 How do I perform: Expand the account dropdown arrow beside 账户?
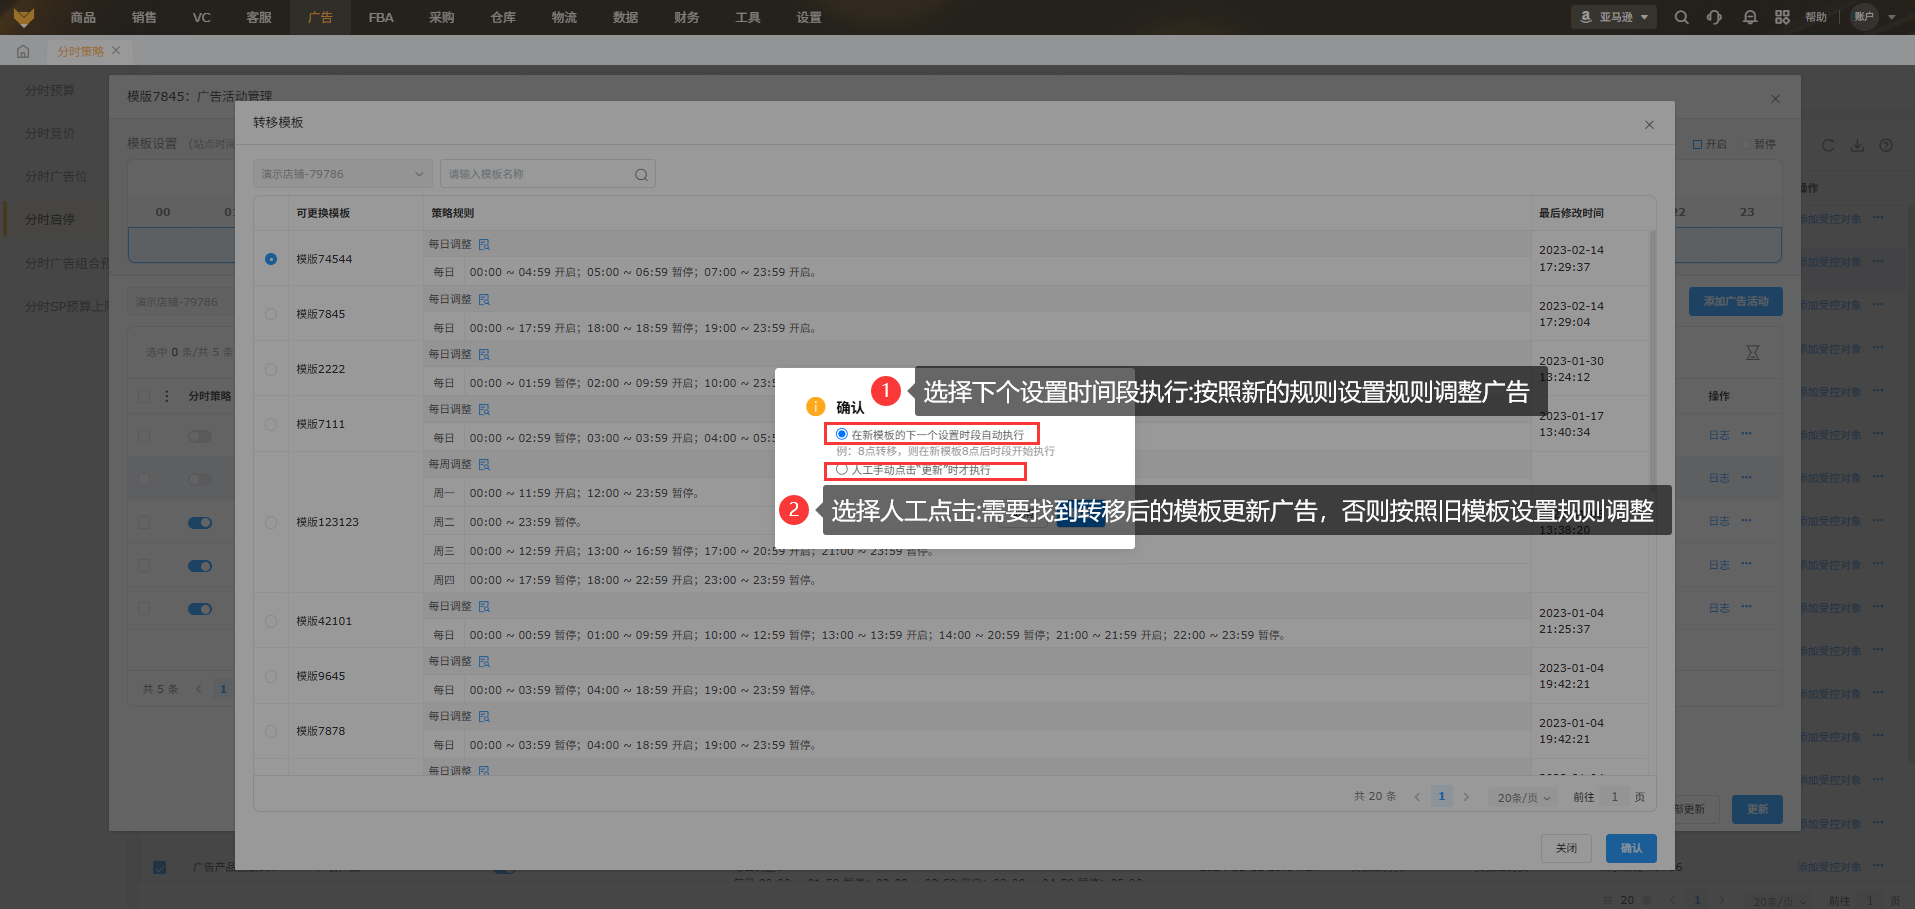(x=1892, y=17)
